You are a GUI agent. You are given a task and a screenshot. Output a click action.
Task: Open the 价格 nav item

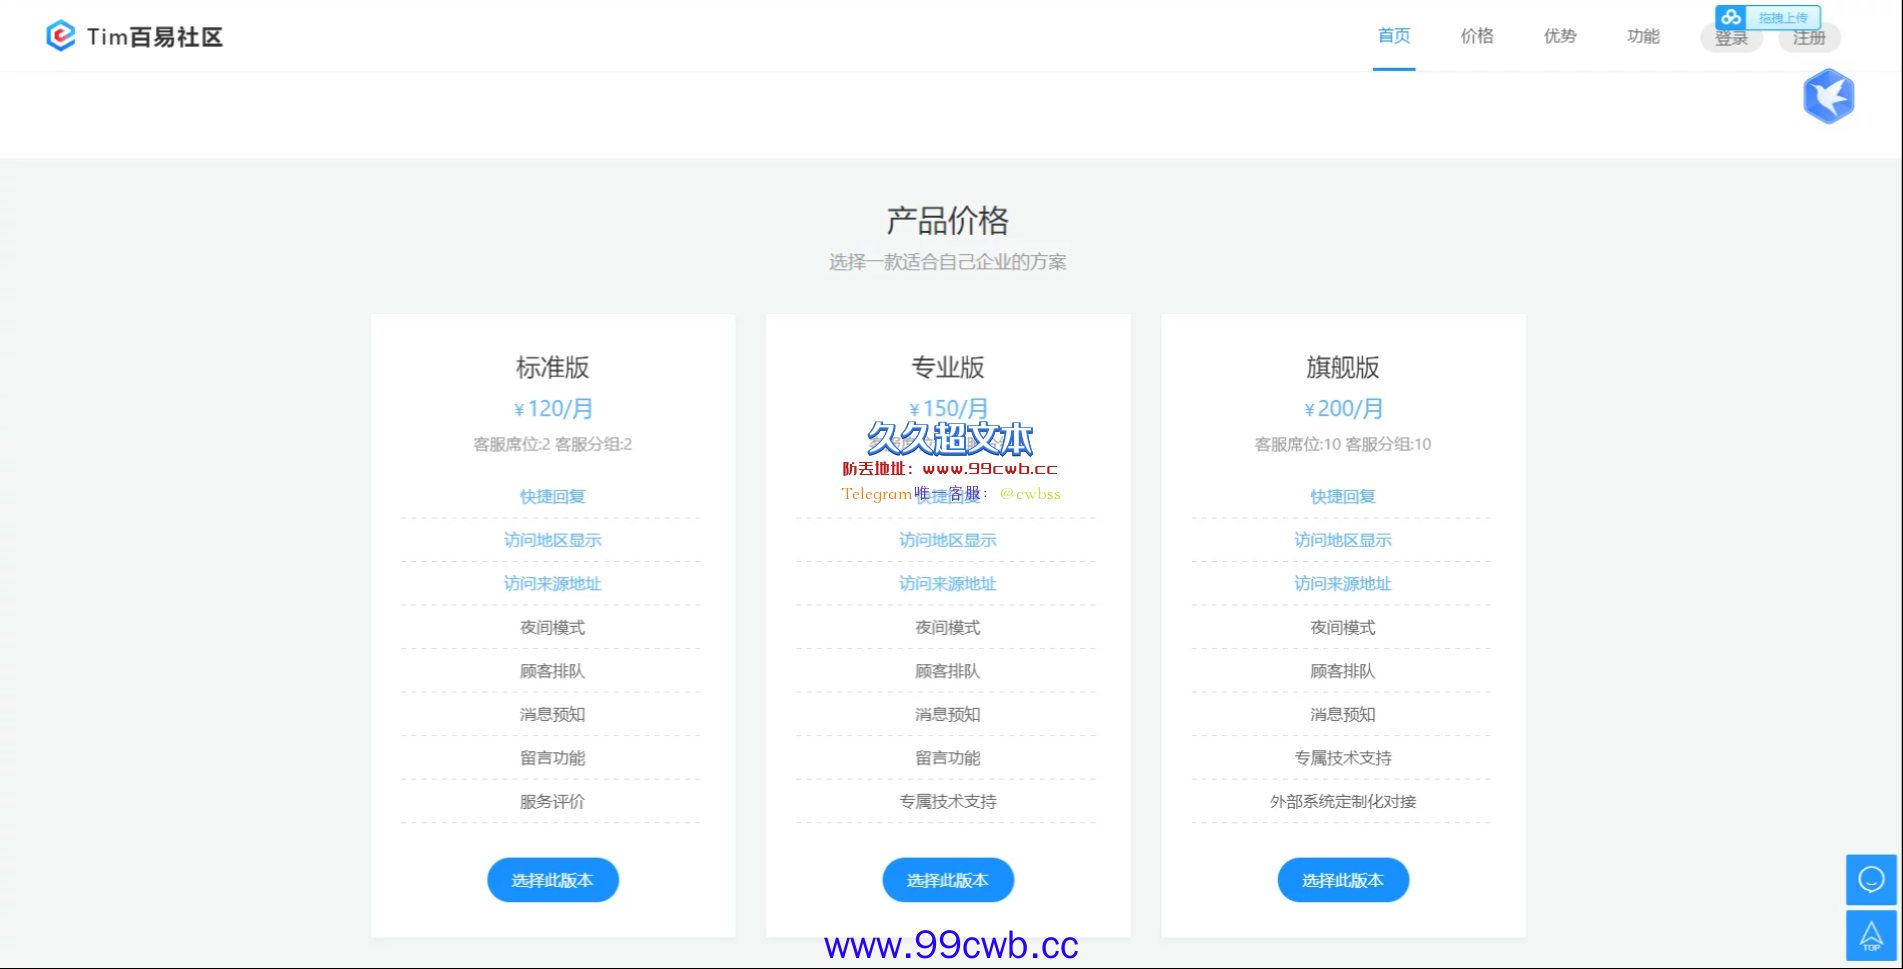click(1477, 36)
